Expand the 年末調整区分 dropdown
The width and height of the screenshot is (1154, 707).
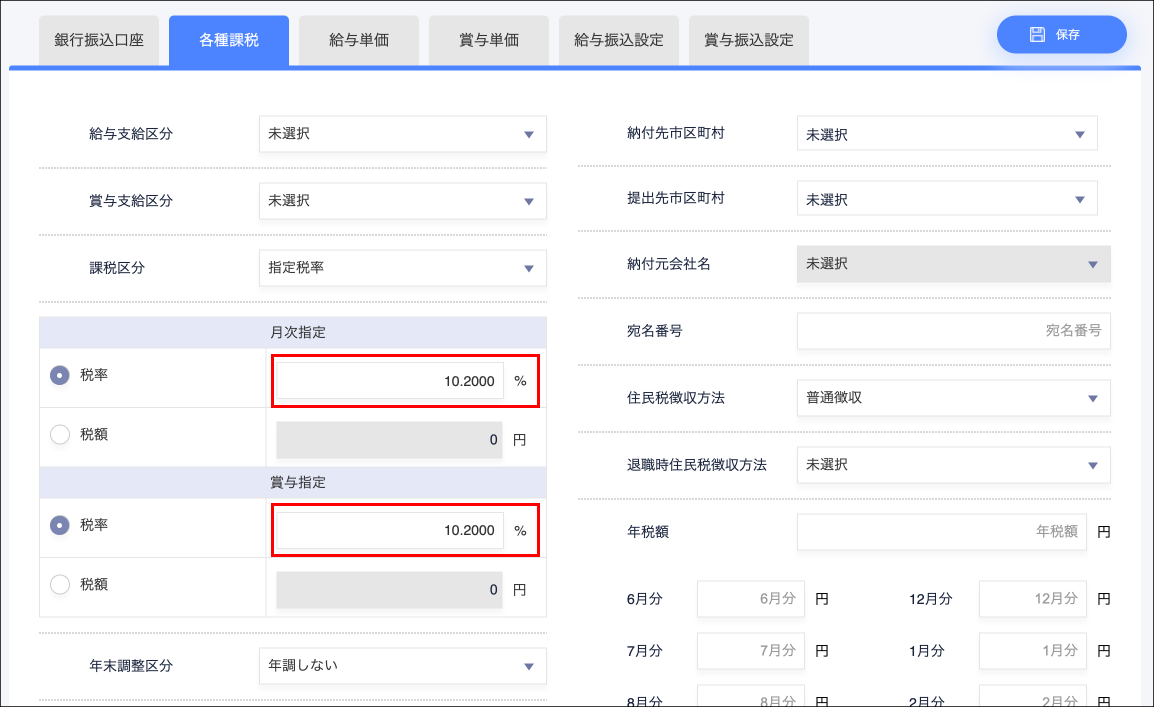(402, 665)
